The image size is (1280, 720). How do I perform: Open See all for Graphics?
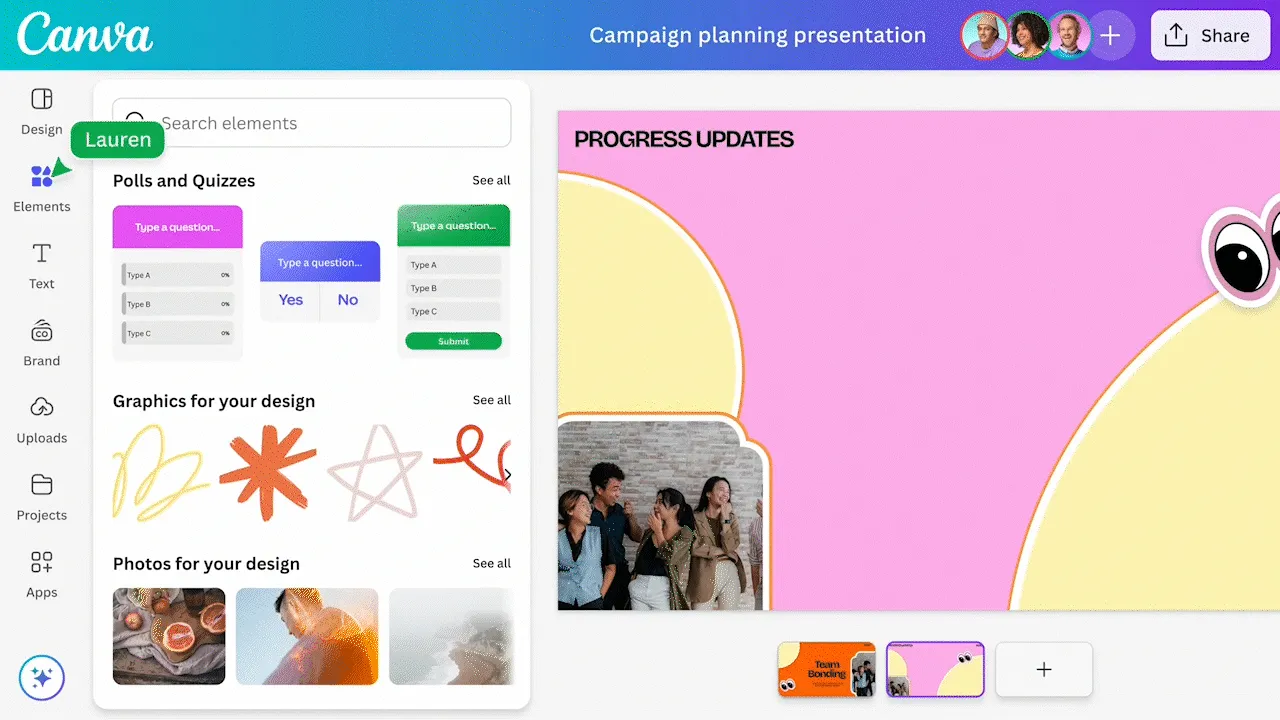pos(491,399)
